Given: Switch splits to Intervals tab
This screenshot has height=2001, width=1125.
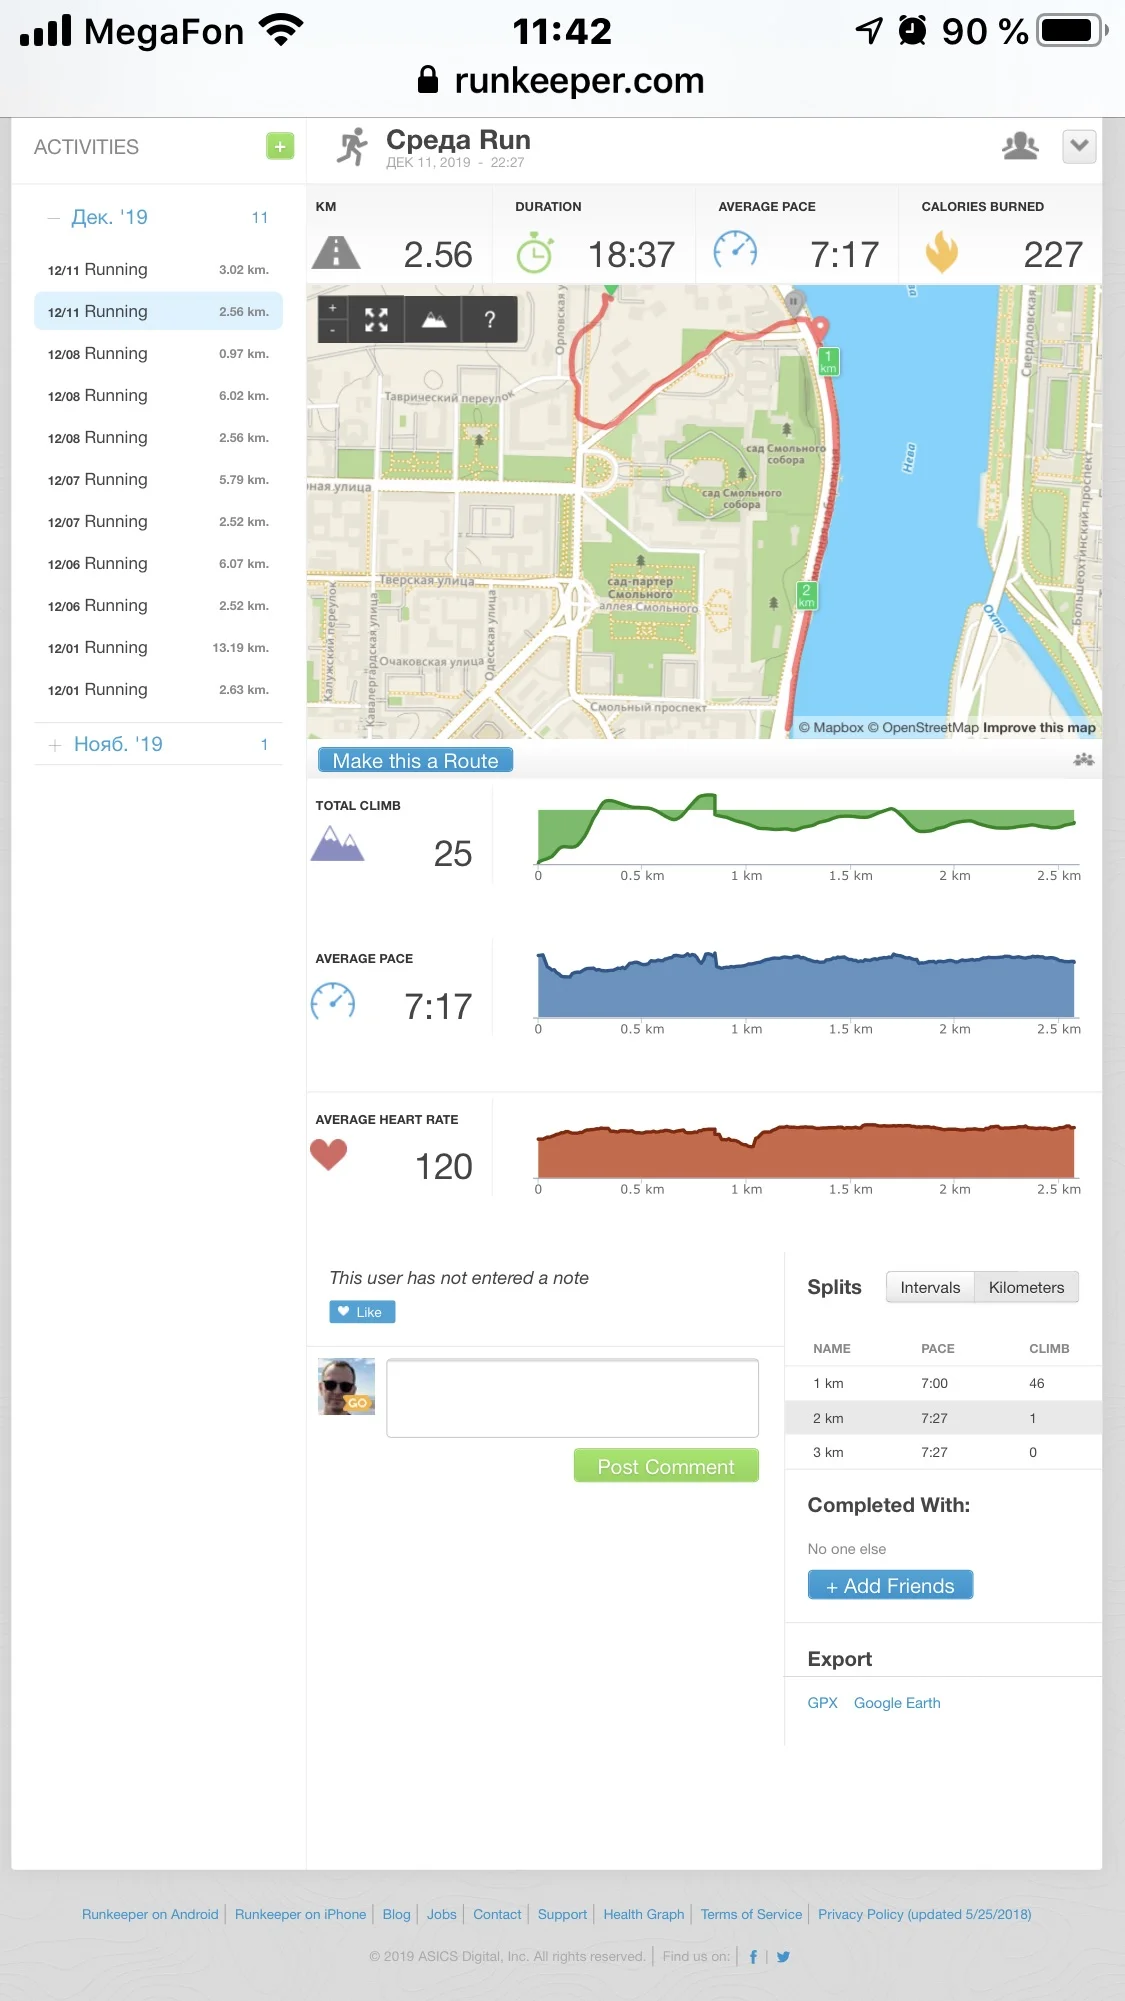Looking at the screenshot, I should pyautogui.click(x=930, y=1287).
